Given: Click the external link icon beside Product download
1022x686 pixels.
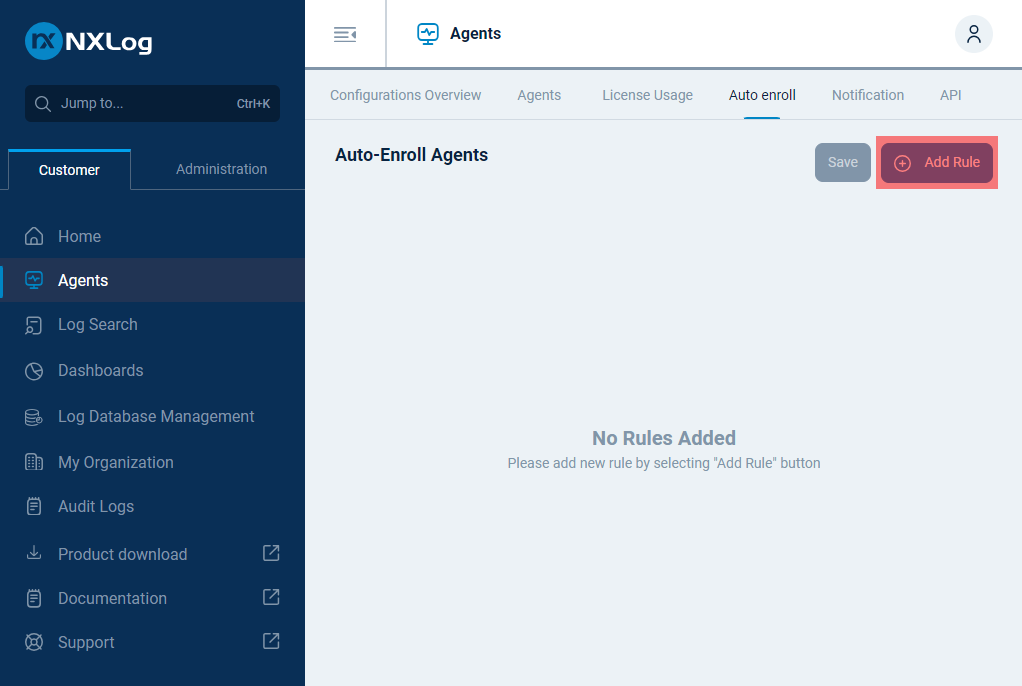Looking at the screenshot, I should (x=271, y=553).
